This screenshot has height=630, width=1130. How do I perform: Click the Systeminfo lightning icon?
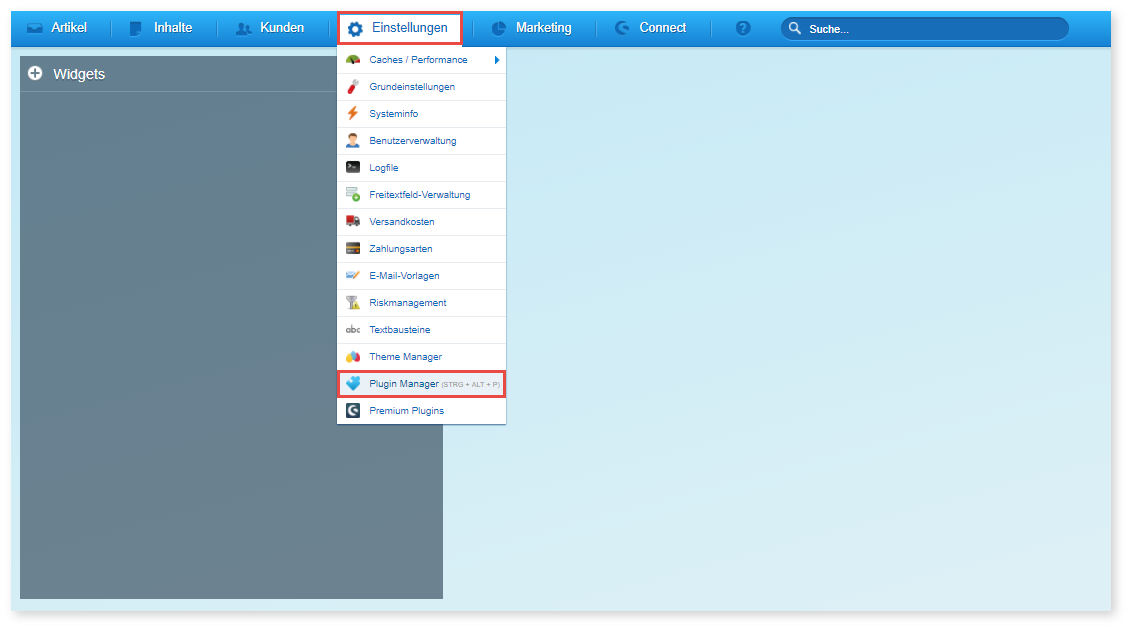(353, 113)
